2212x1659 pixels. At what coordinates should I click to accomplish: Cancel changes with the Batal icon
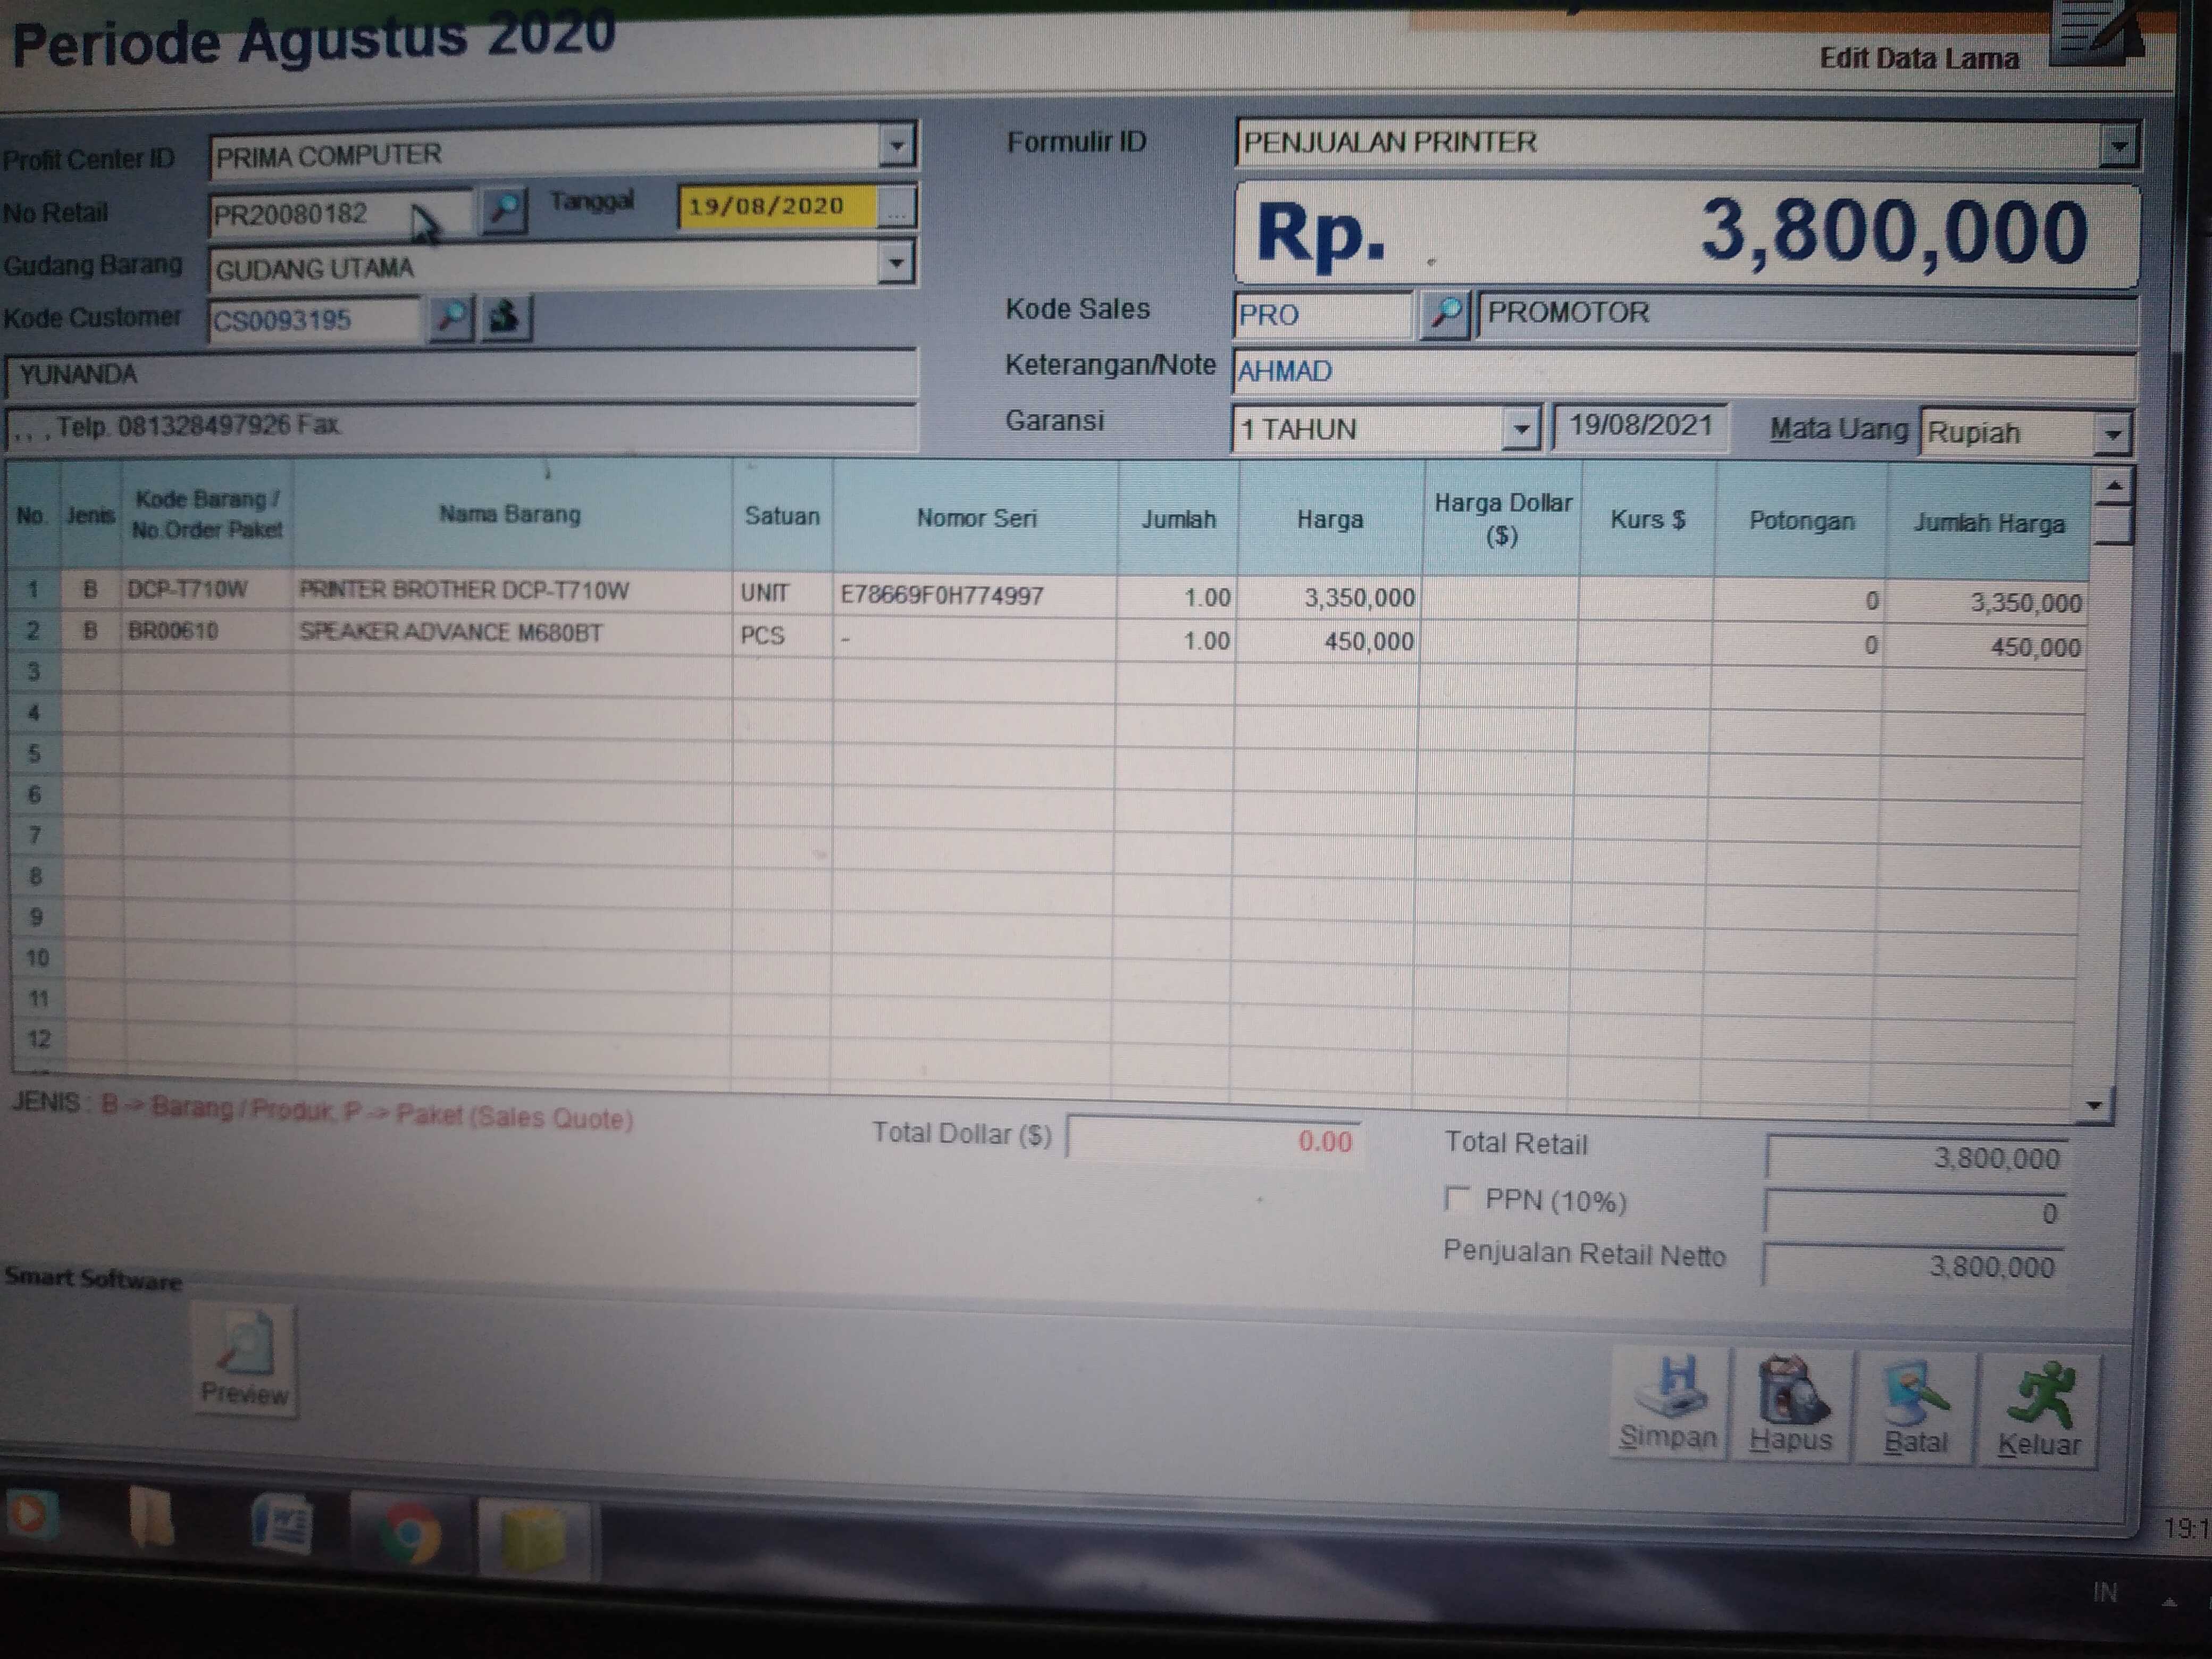click(x=1915, y=1410)
